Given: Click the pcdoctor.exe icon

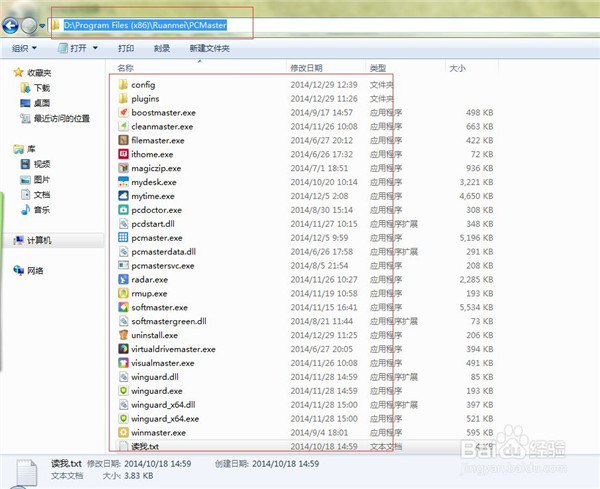Looking at the screenshot, I should pyautogui.click(x=123, y=210).
